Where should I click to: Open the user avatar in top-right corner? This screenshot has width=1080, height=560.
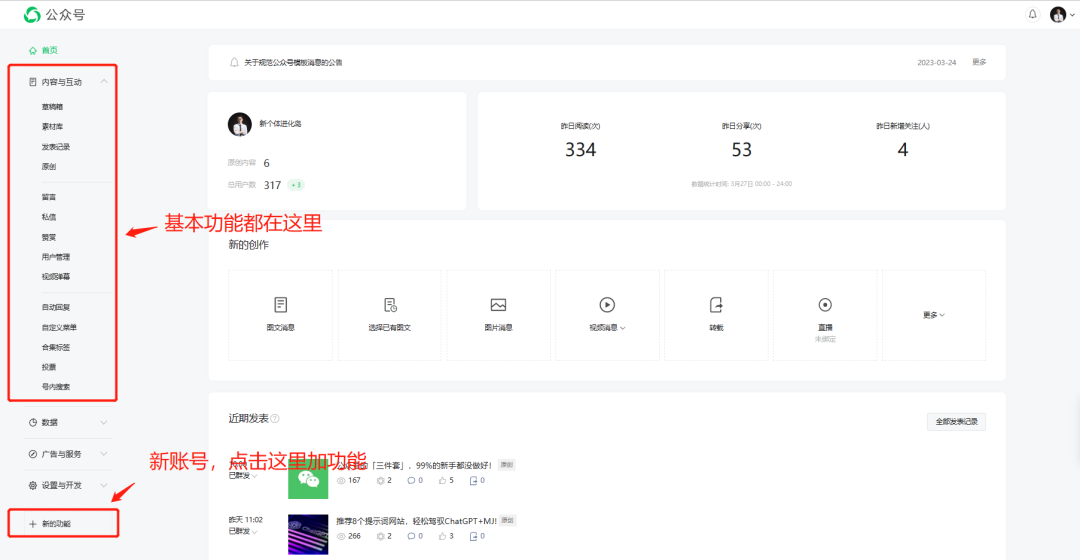coord(1058,14)
